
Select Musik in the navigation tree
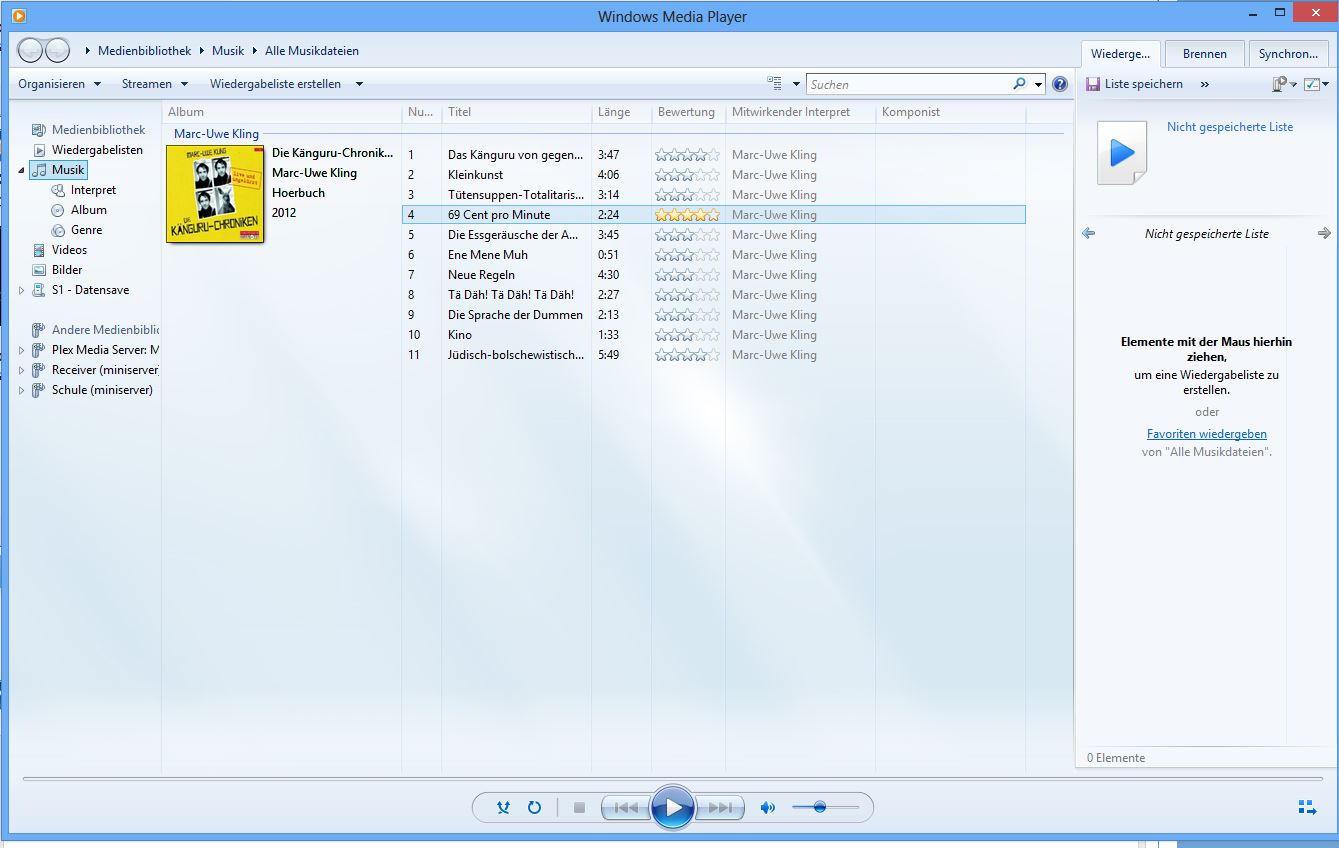[x=58, y=170]
